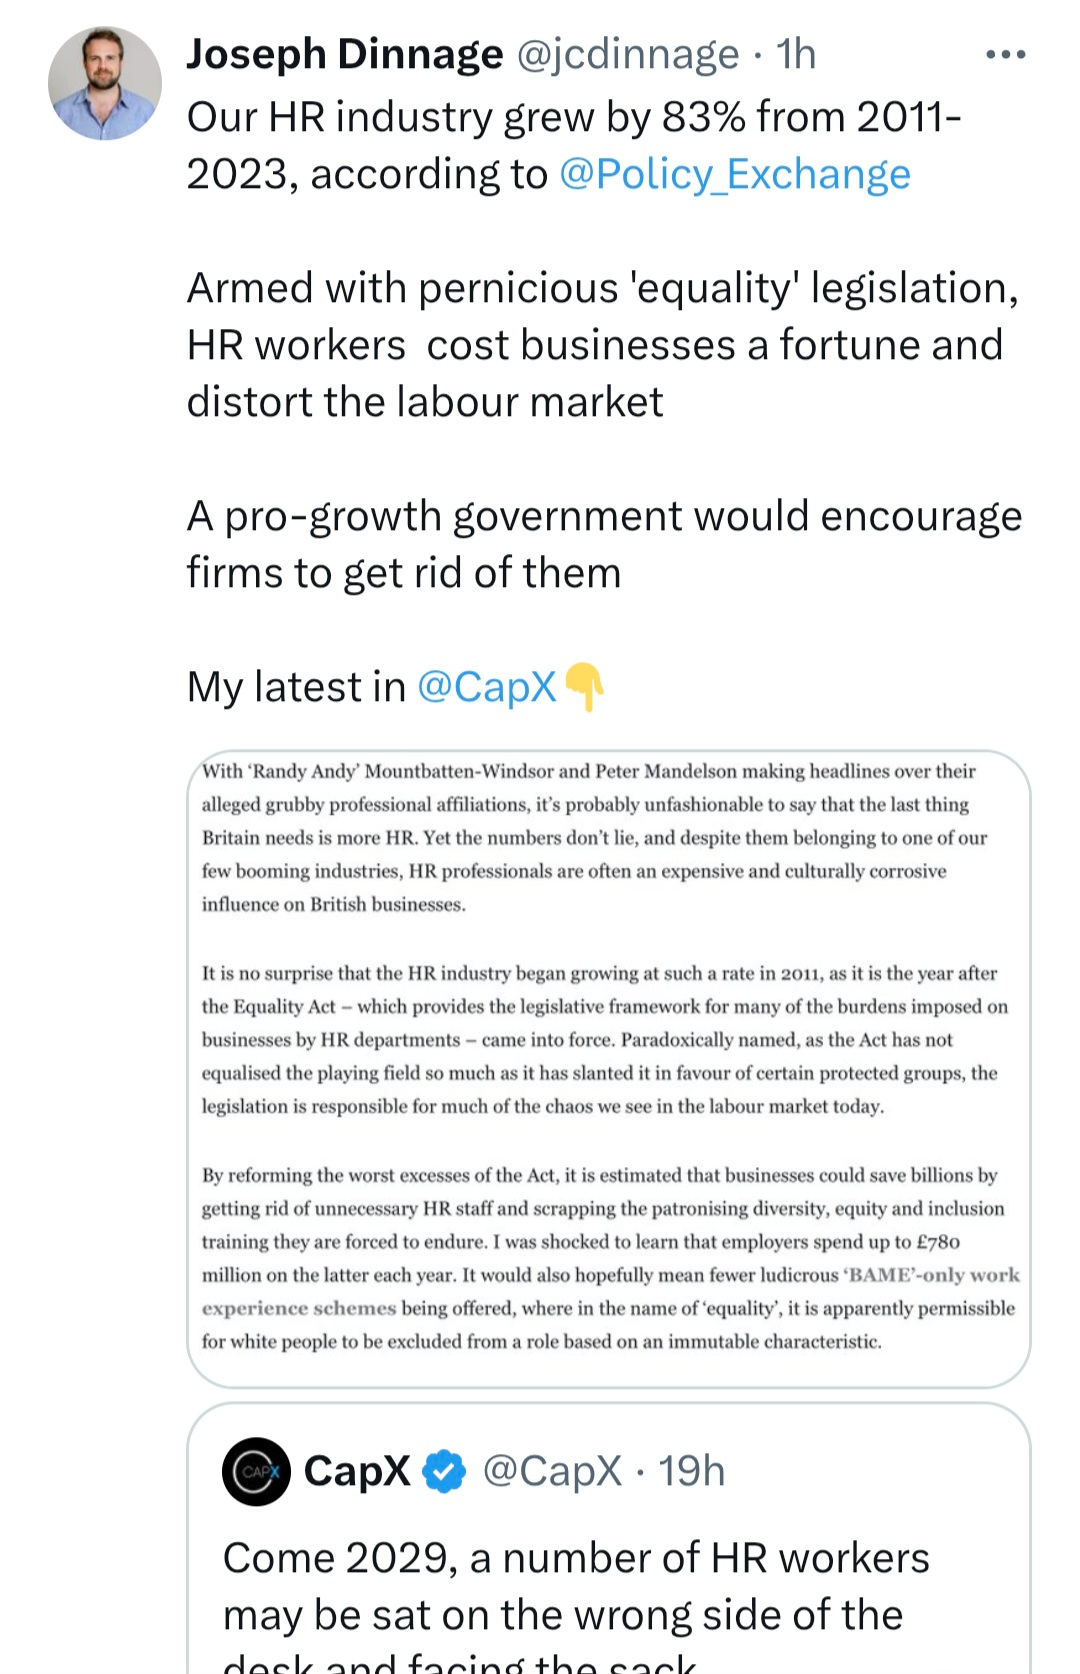
Task: Open the Joseph Dinnage display name
Action: [345, 55]
